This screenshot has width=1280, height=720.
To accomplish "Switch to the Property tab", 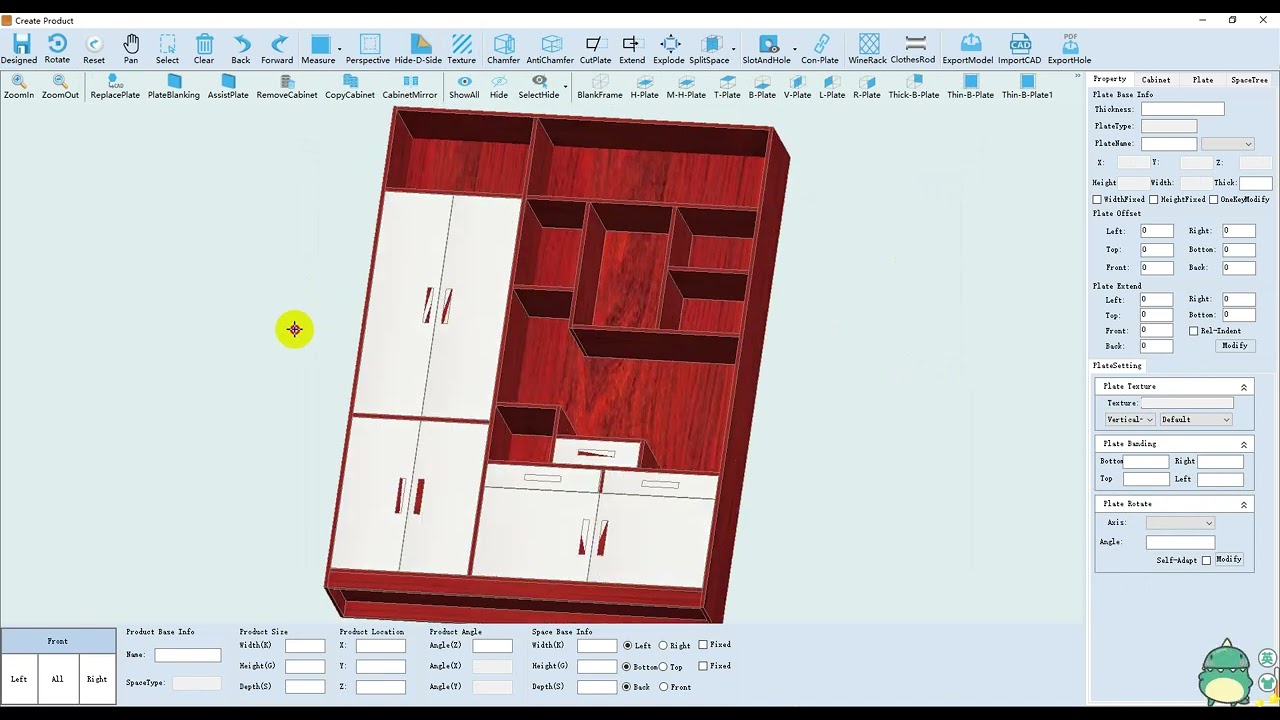I will 1109,79.
